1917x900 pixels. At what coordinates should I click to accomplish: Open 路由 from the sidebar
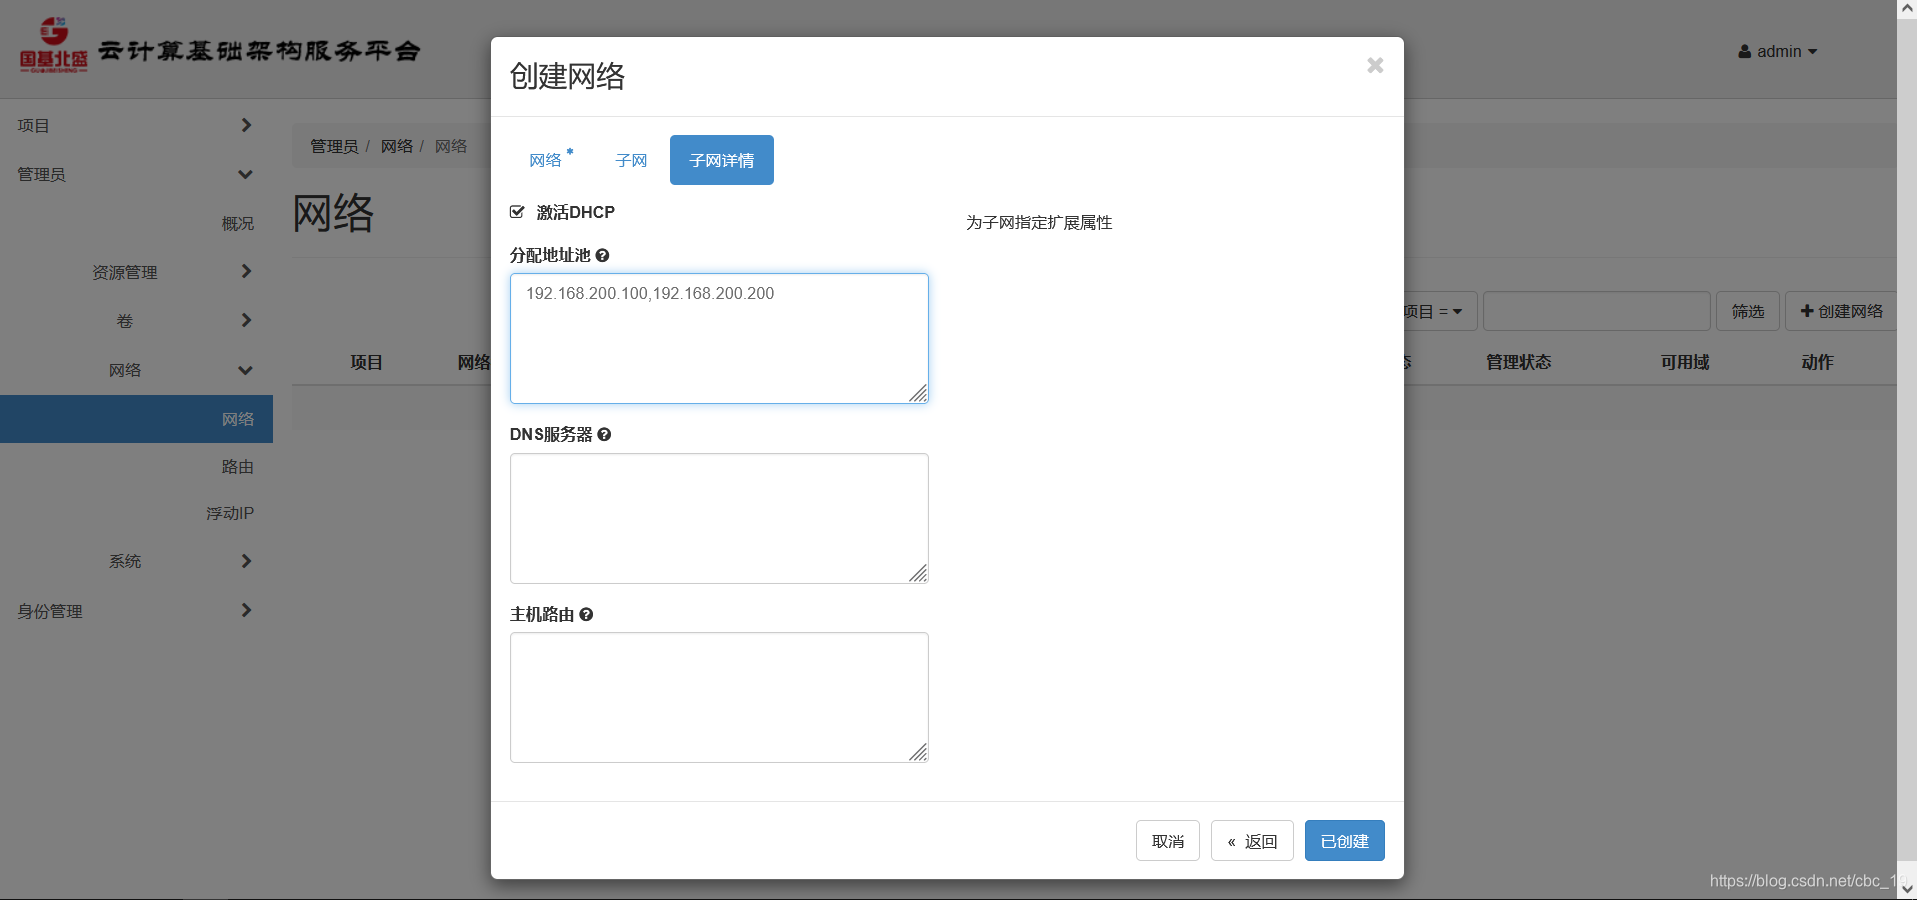pos(238,466)
